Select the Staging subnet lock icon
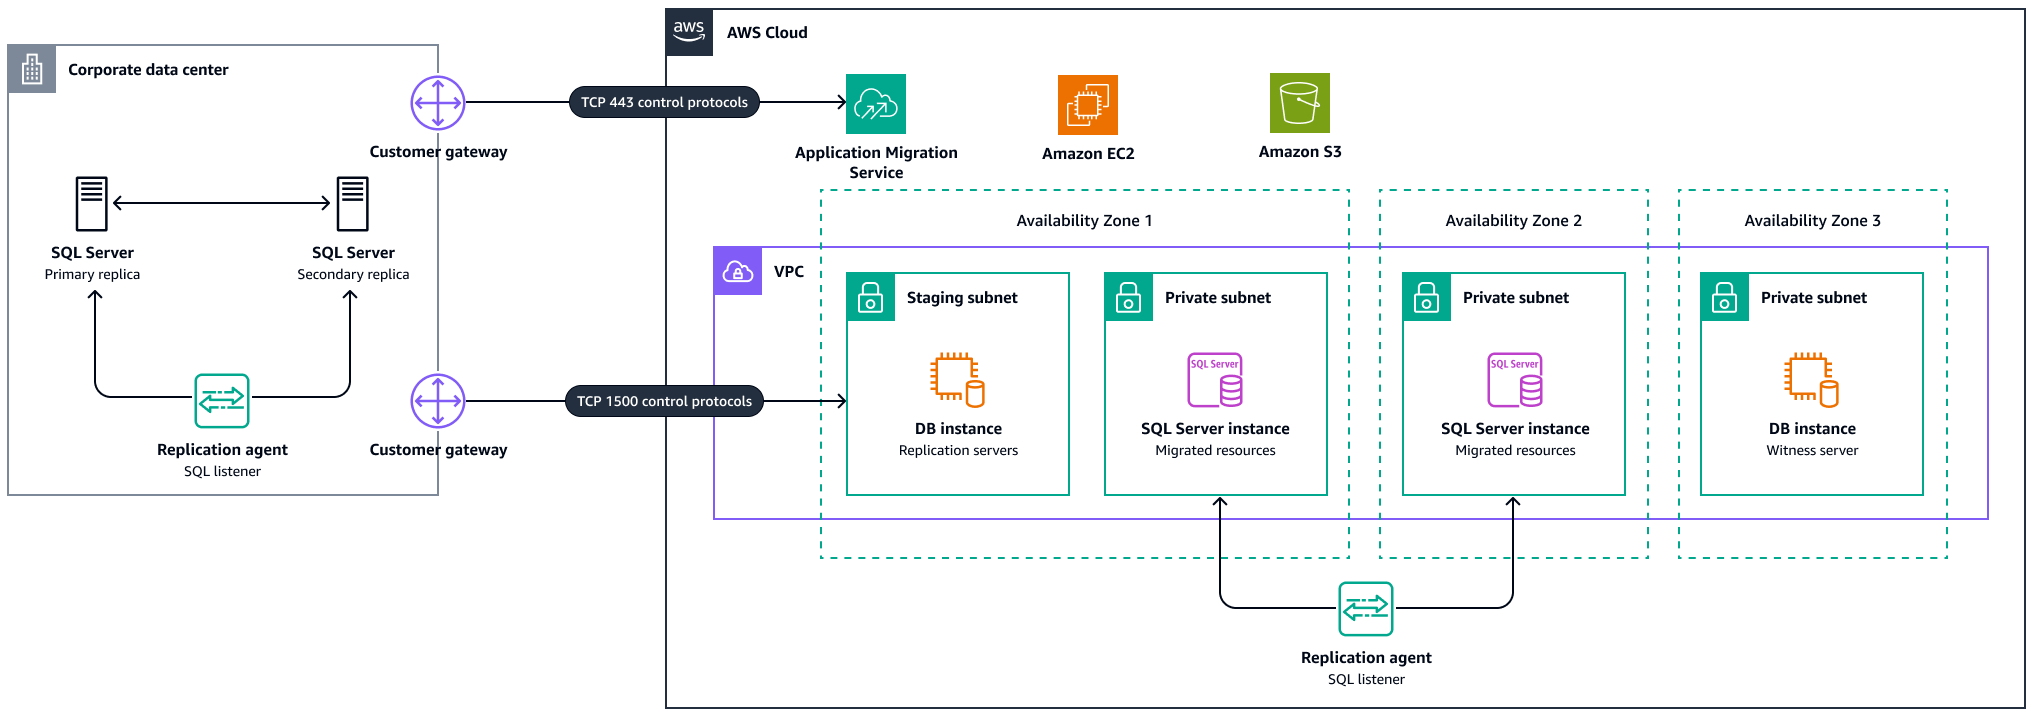2035x717 pixels. 871,297
